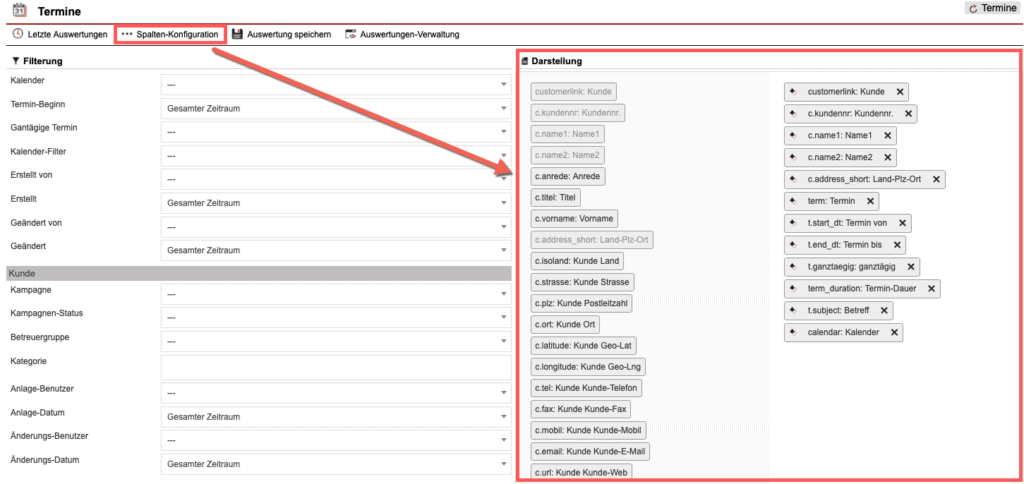Screen dimensions: 1024x484
Task: Click move handle icon on t.subject: Betreff
Action: coord(792,310)
